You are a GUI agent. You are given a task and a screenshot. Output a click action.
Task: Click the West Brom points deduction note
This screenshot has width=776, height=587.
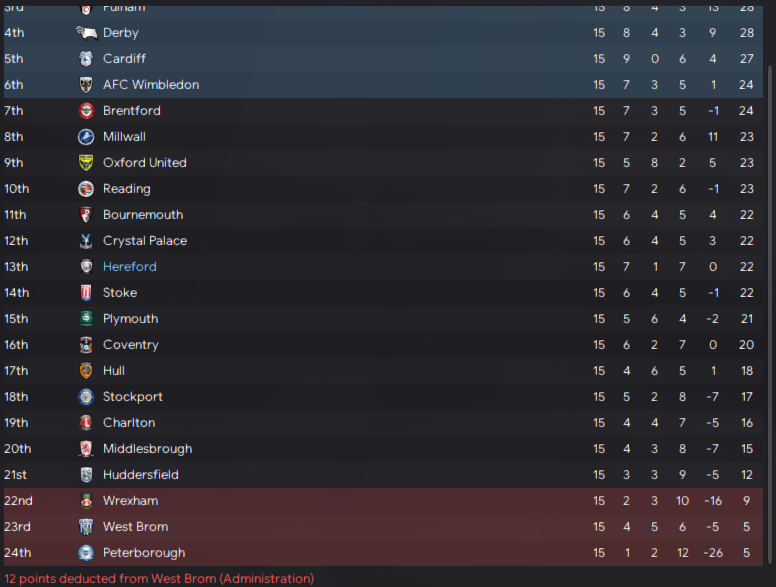coord(159,579)
